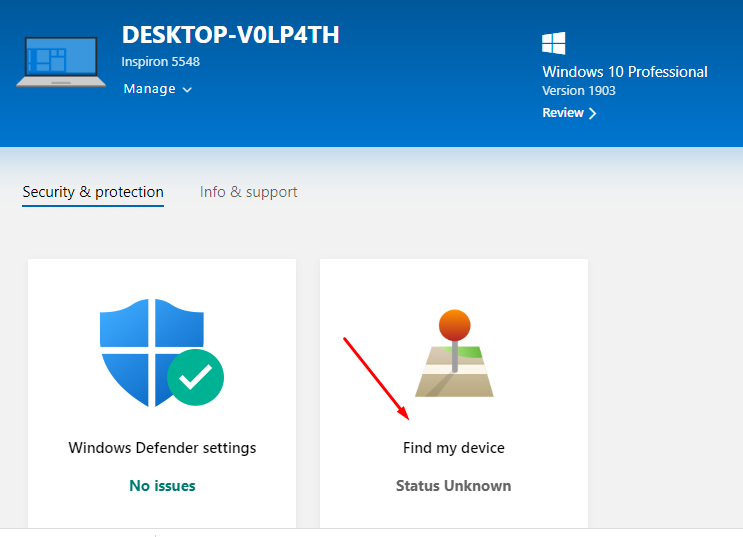This screenshot has height=537, width=743.
Task: Click Windows 10 Professional text
Action: tap(625, 72)
